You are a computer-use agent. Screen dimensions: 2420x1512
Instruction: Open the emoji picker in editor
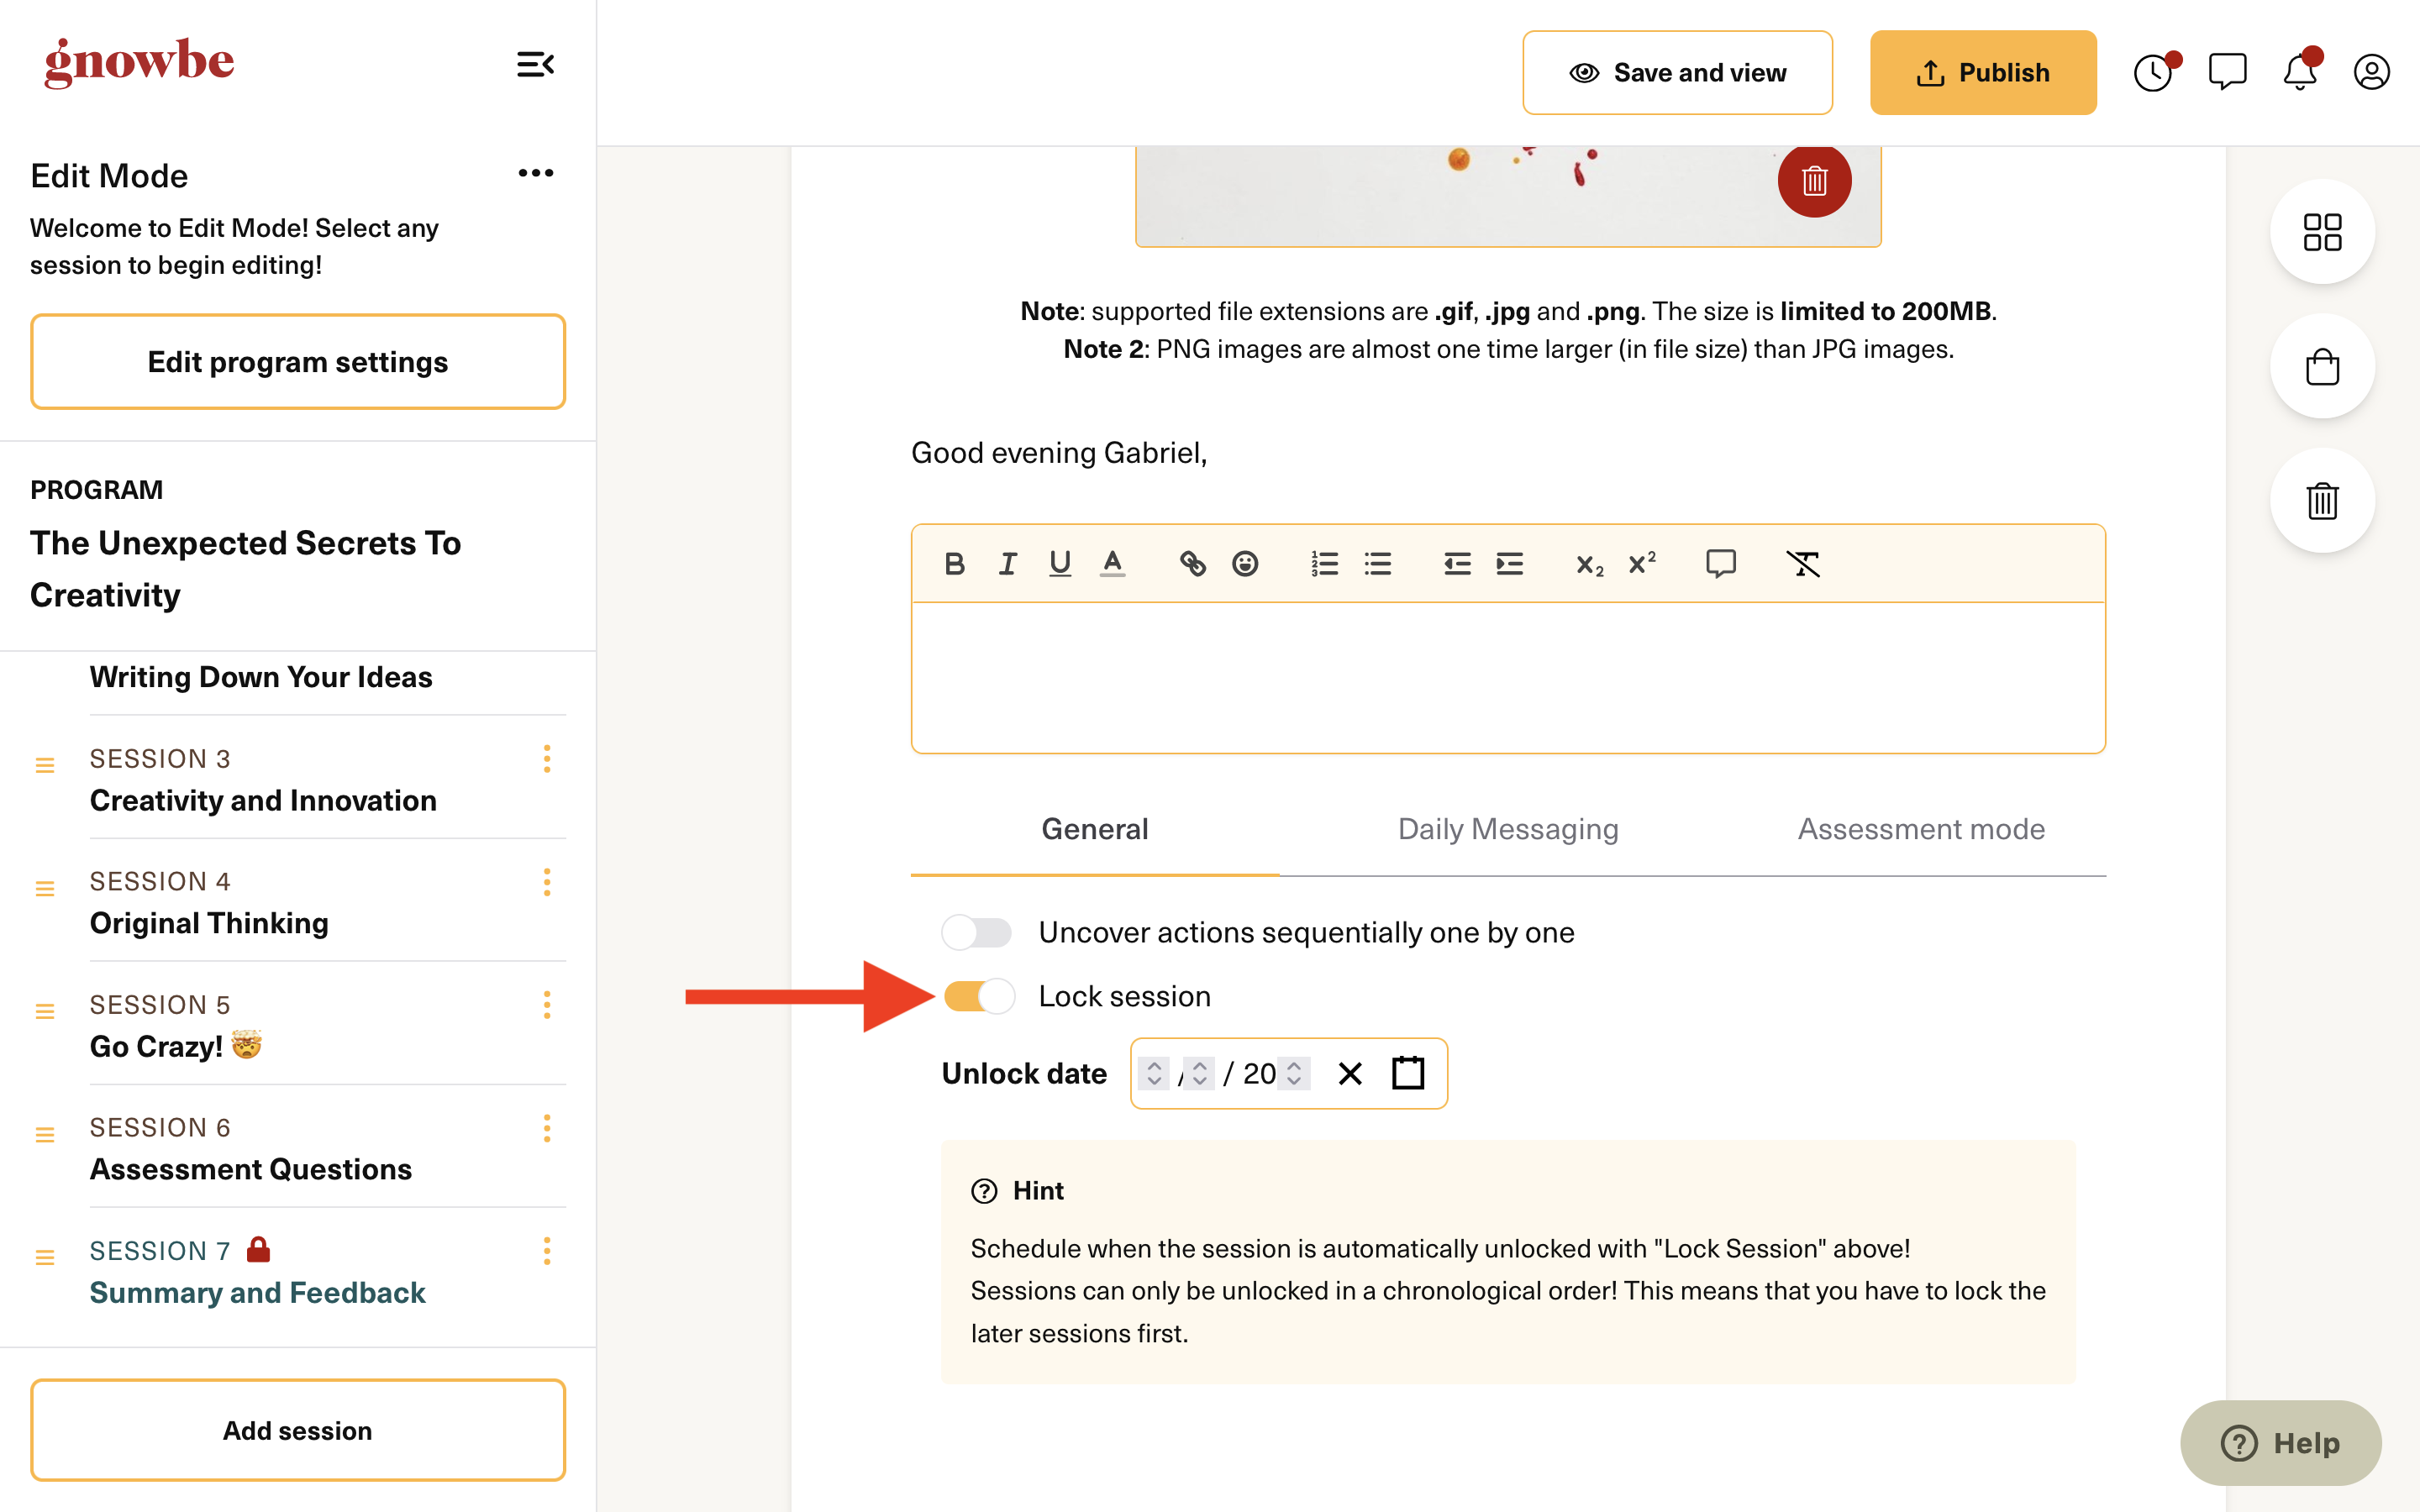(1245, 564)
